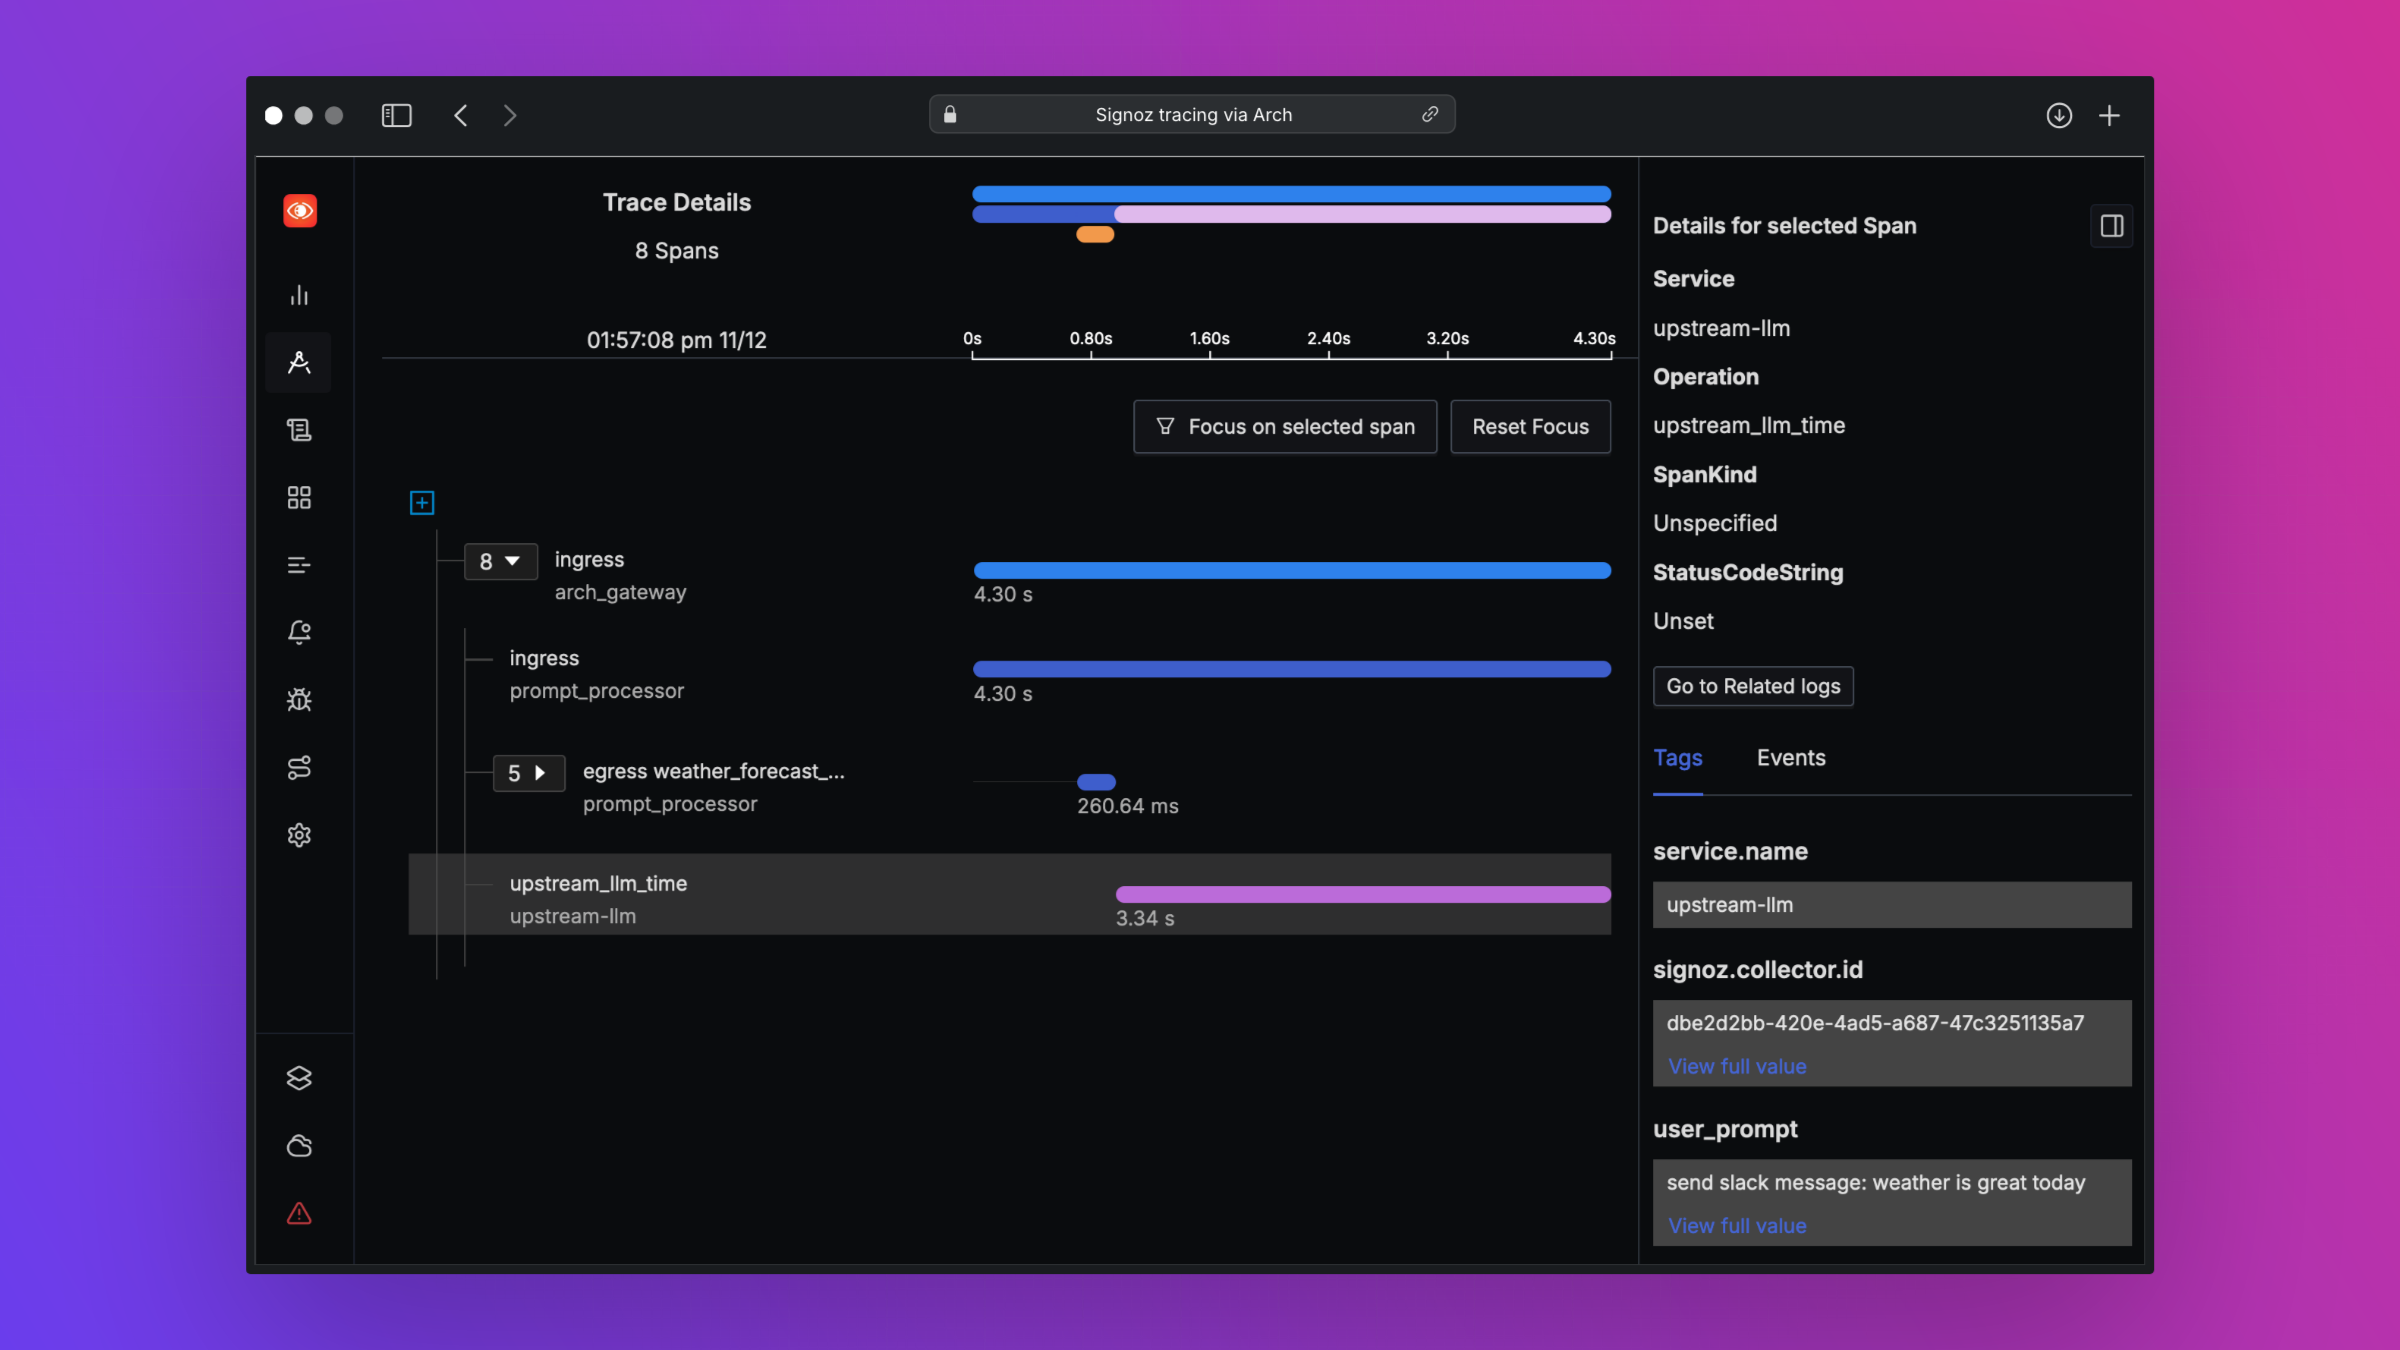Click the purple upstream_llm_time span bar
2400x1350 pixels.
[x=1362, y=894]
